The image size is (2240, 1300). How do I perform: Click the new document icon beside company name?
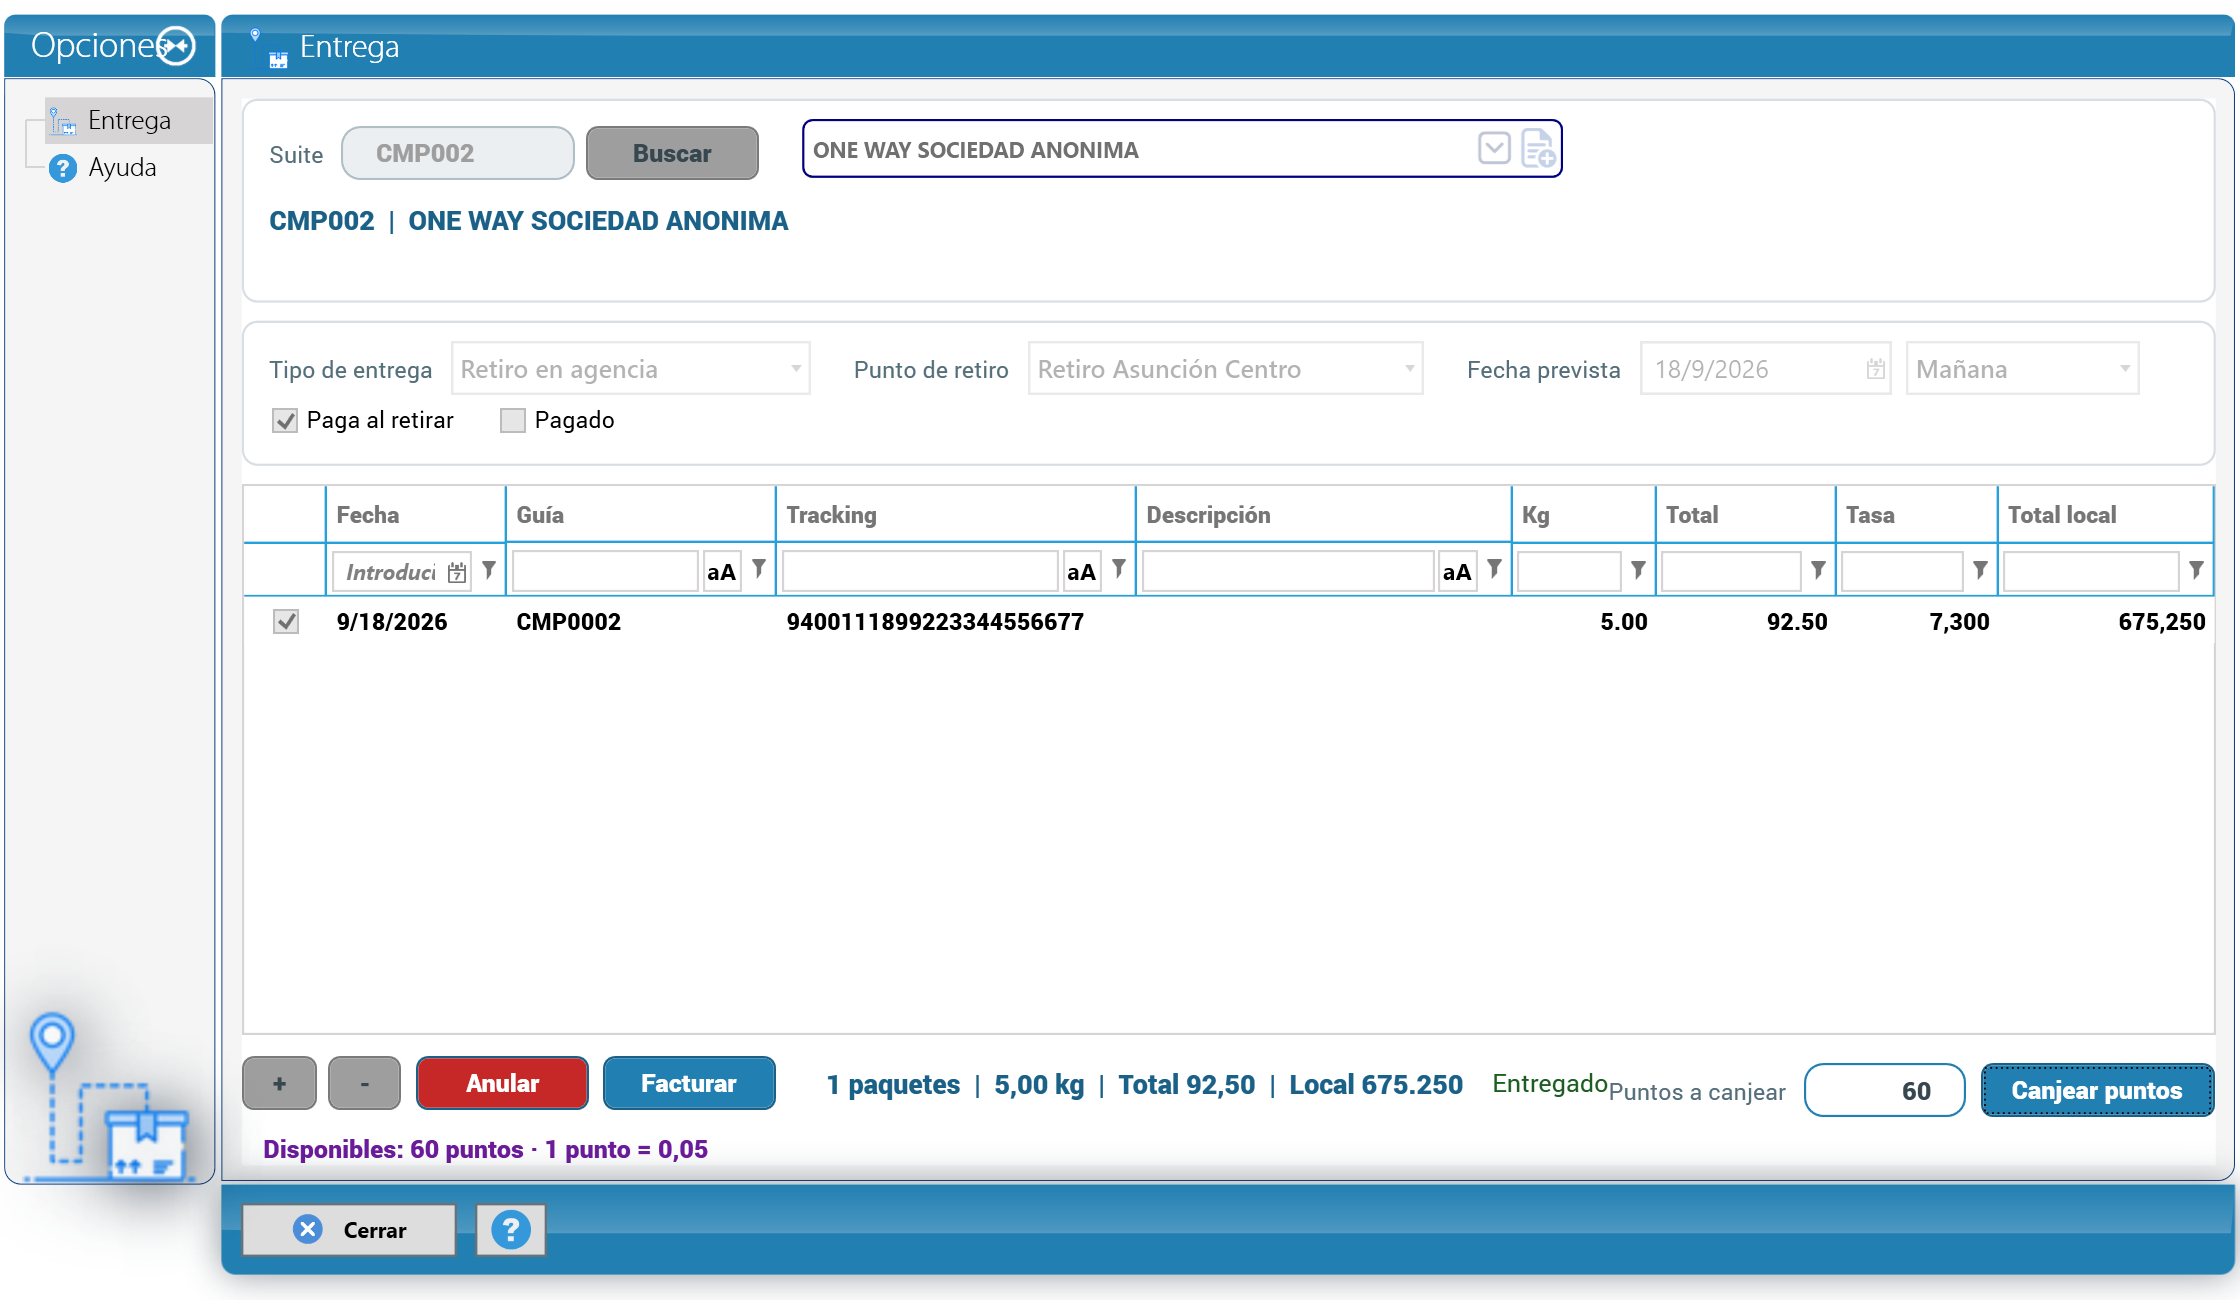tap(1538, 149)
